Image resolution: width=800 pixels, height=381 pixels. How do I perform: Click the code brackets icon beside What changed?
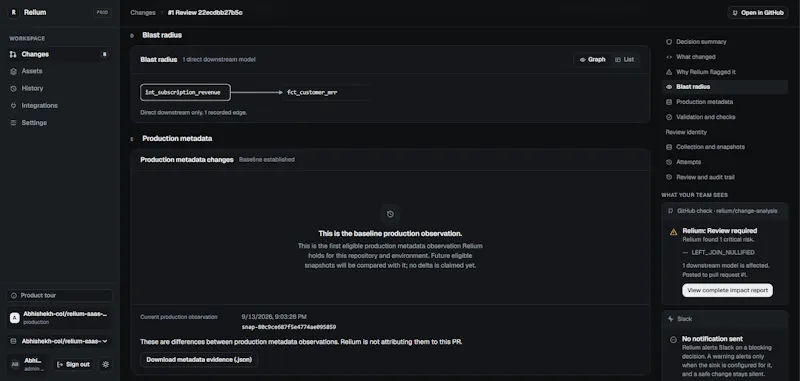coord(669,57)
